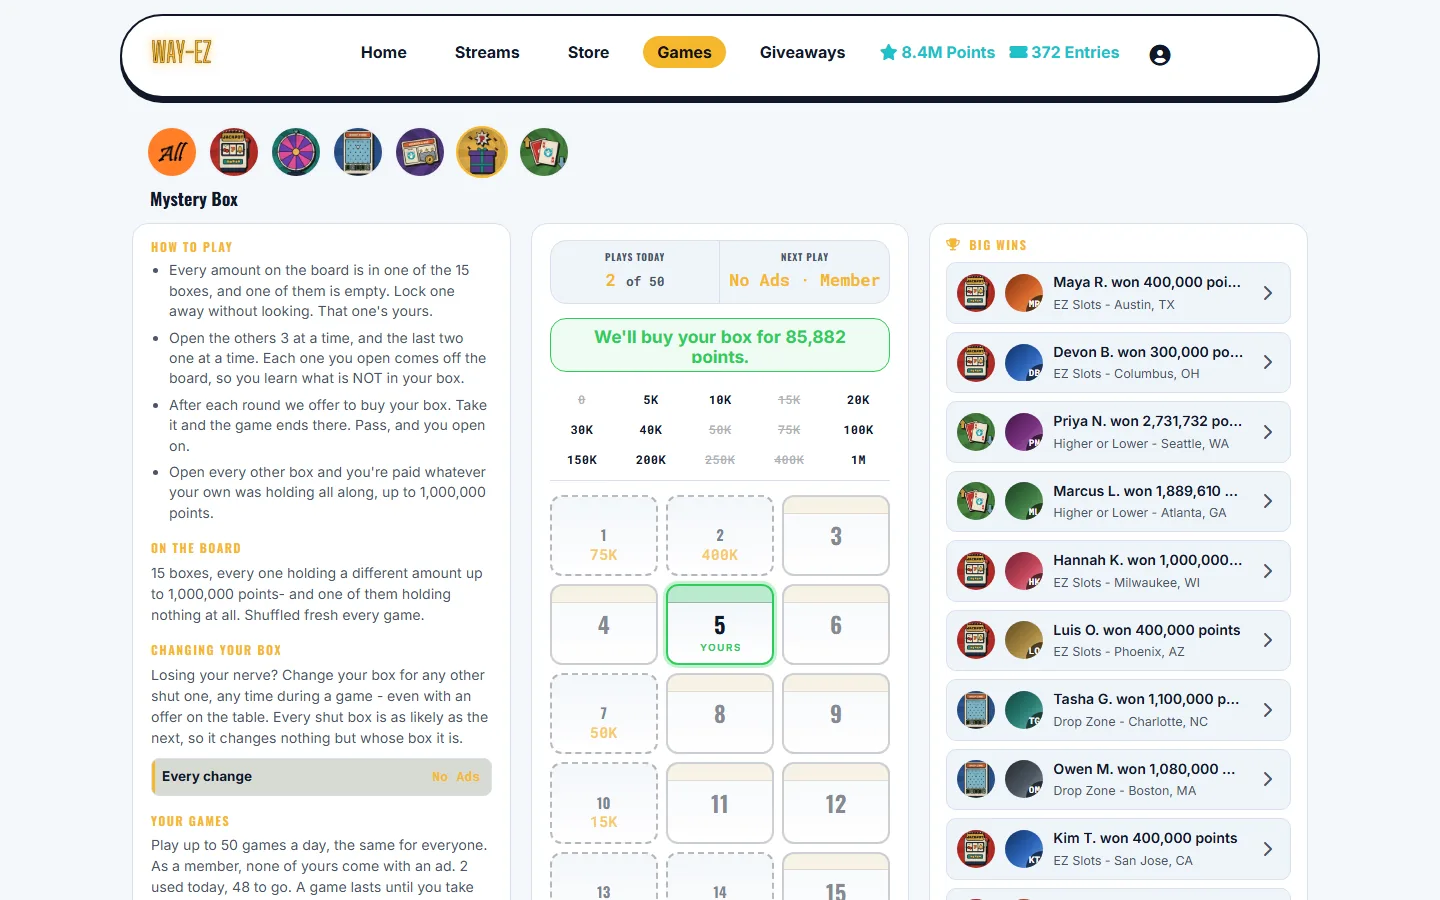Screen dimensions: 1440x900
Task: Click Hannah K.'s avatar in Big Wins
Action: 1024,571
